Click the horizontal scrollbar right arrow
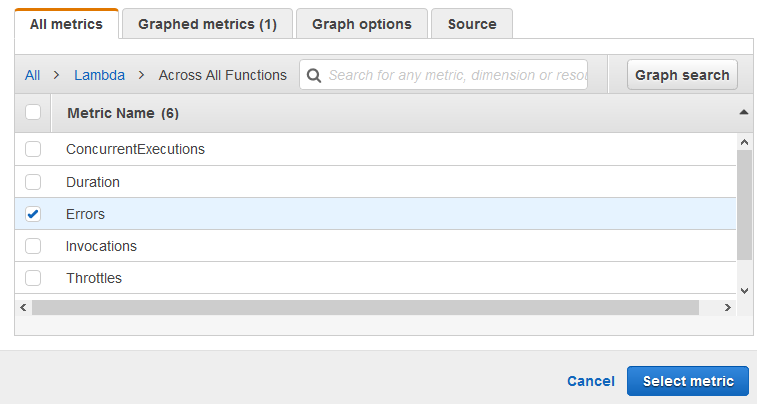 coord(729,307)
